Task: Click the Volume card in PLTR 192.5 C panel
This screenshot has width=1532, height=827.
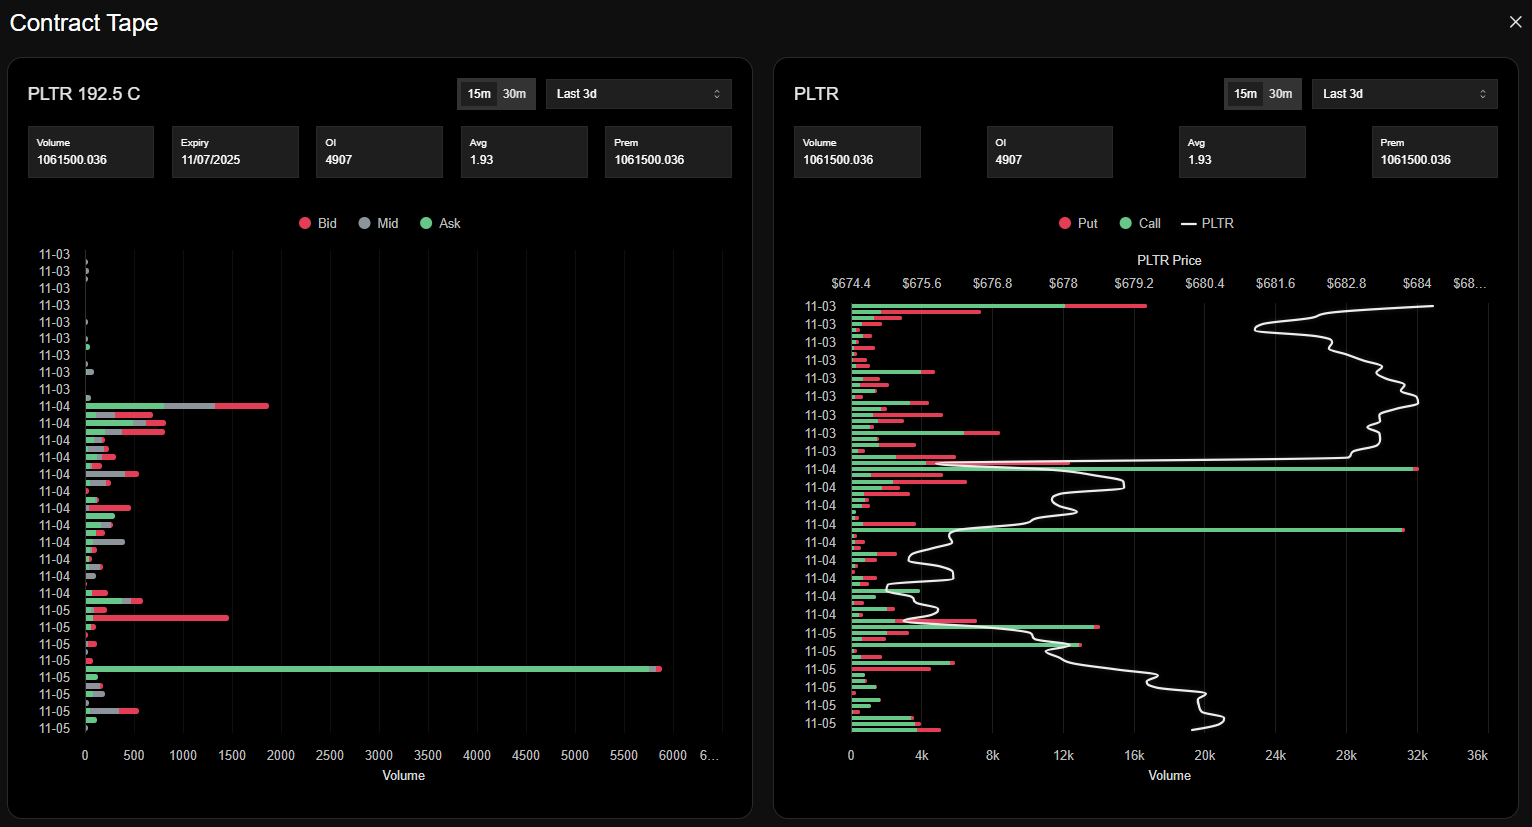Action: (x=91, y=152)
